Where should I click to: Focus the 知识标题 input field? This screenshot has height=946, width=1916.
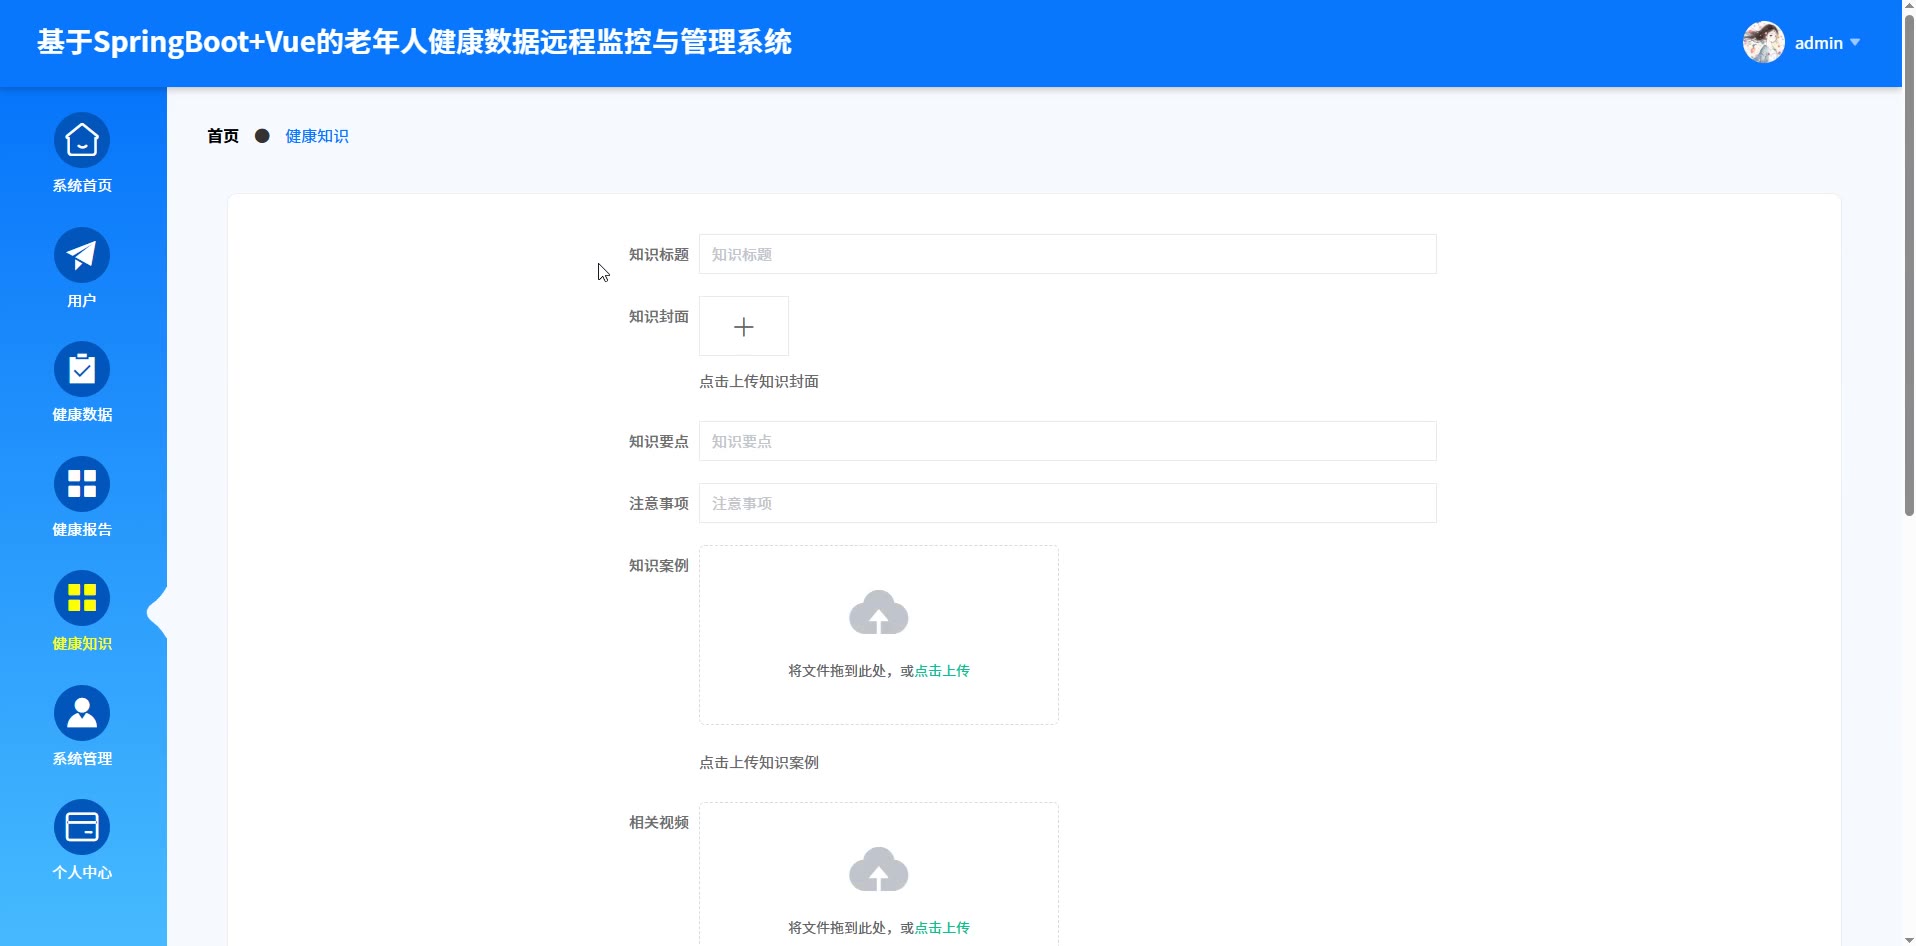coord(1068,254)
